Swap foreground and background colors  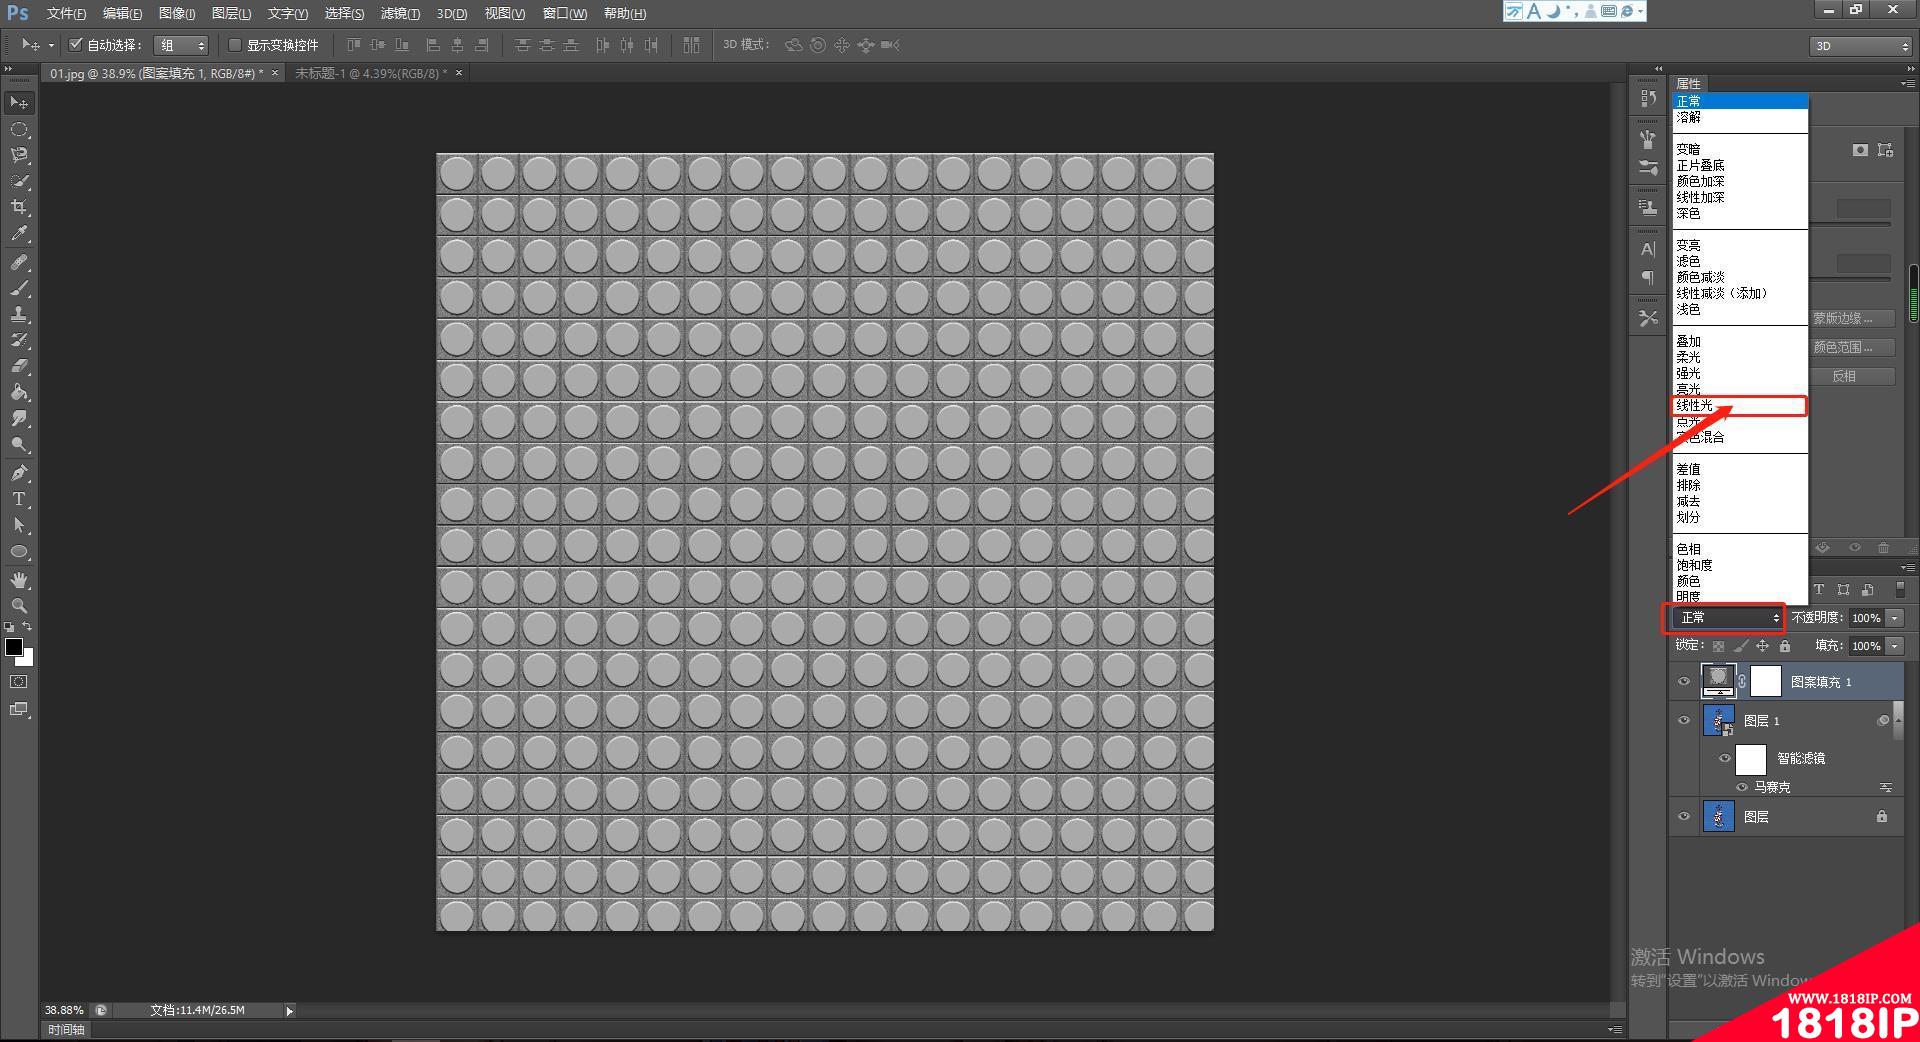(28, 627)
